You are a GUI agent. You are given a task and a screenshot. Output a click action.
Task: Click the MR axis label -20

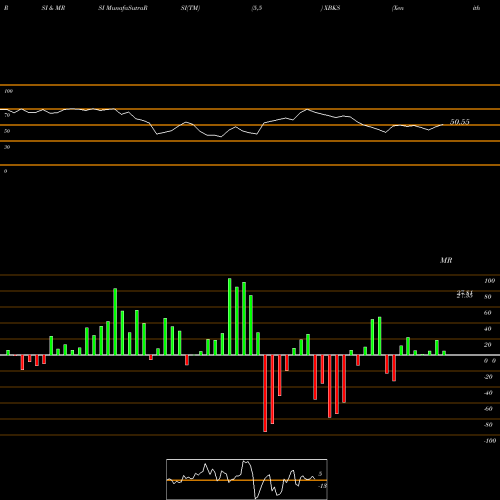click(488, 377)
